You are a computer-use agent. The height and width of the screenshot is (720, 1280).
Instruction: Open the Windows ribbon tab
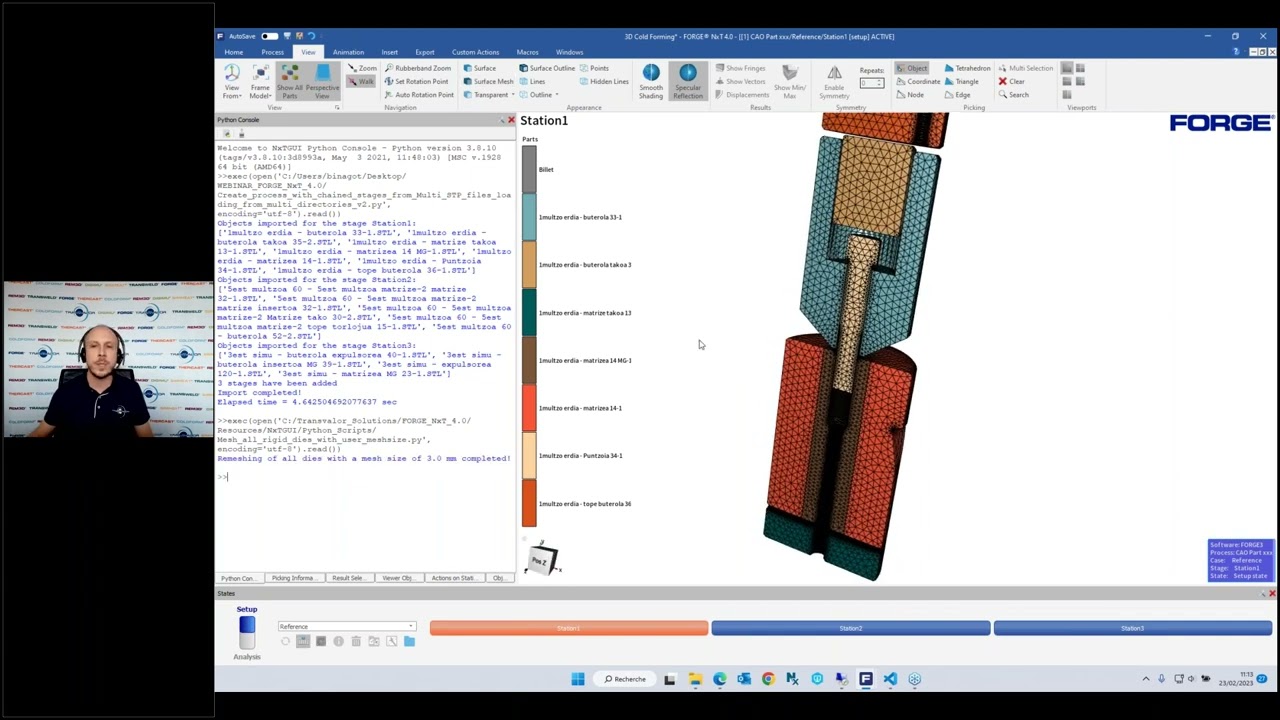[569, 52]
